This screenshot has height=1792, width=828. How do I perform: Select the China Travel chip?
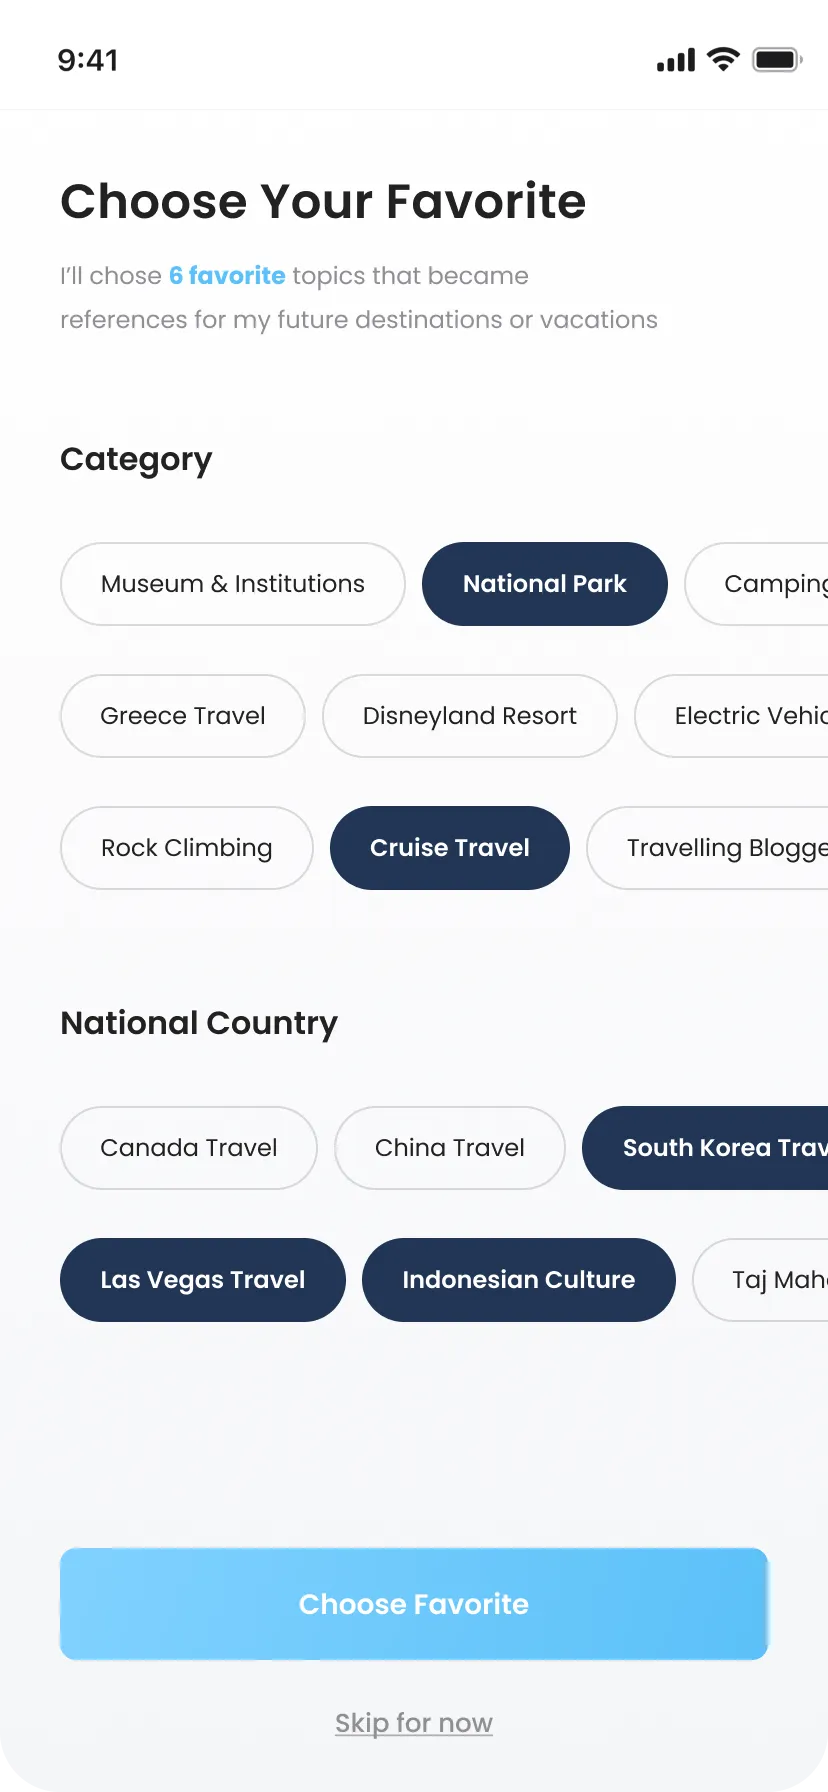[450, 1148]
